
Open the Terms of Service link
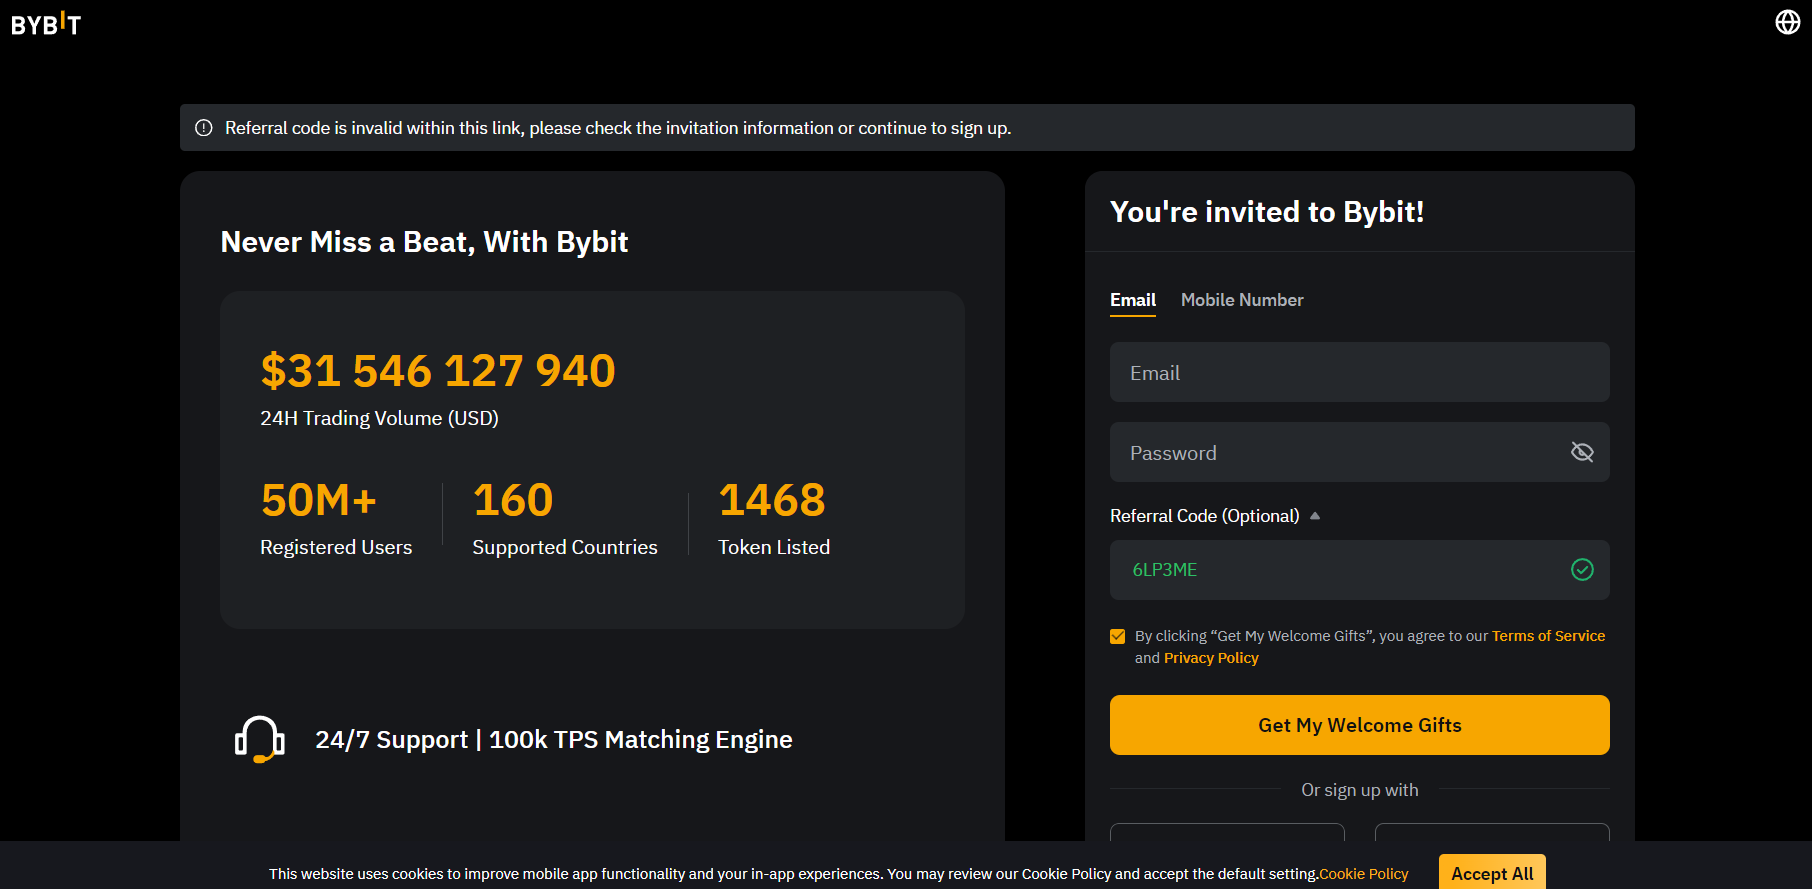(x=1548, y=636)
